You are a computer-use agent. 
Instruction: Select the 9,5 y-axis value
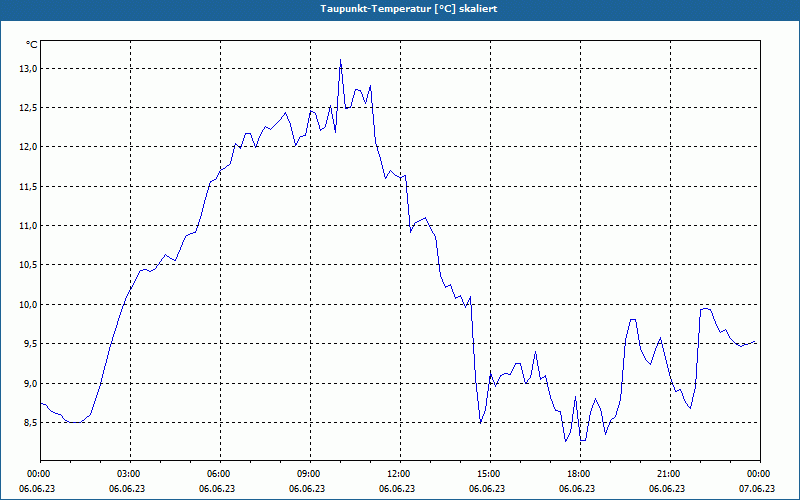click(31, 344)
